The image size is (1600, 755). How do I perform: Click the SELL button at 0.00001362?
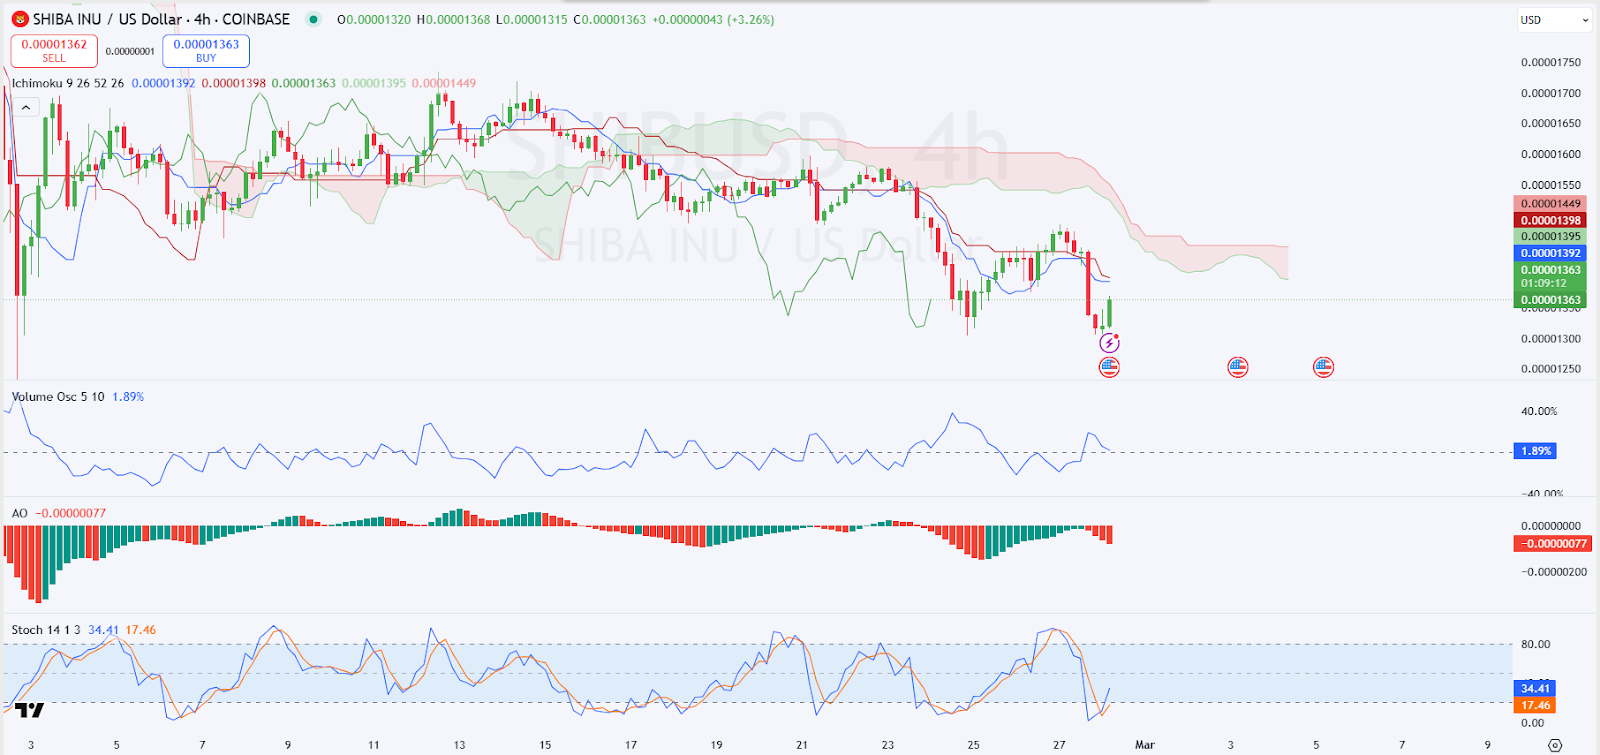[x=54, y=51]
